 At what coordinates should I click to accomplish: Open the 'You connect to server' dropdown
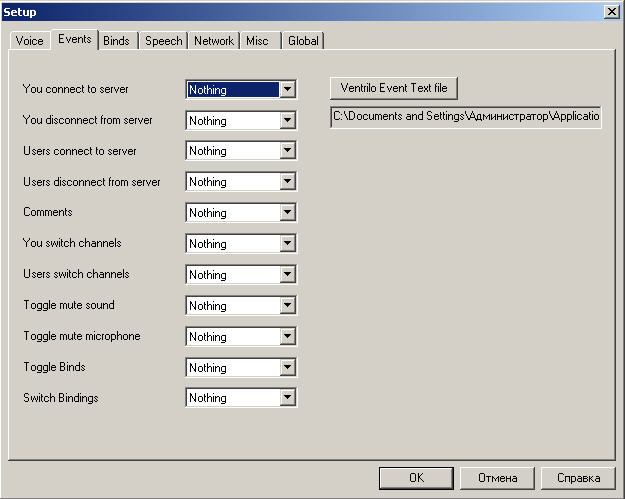[288, 90]
